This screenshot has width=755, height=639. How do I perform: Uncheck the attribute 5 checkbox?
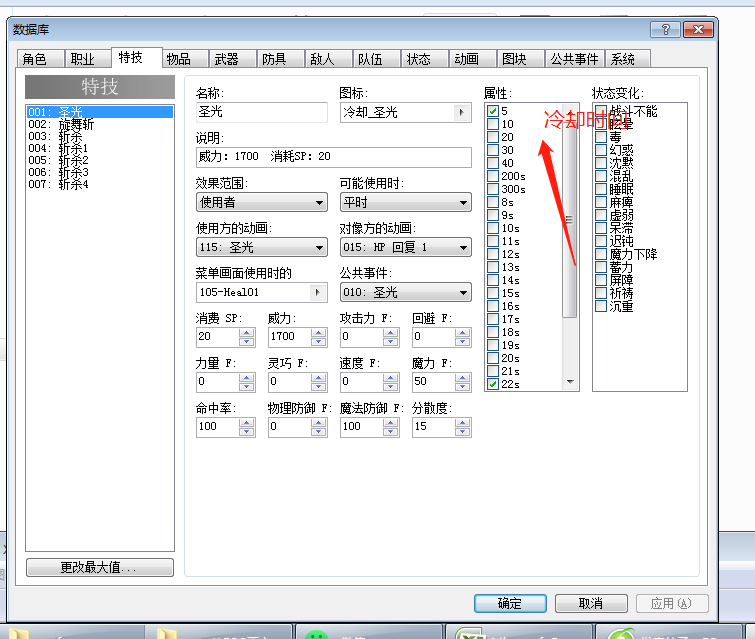pos(493,111)
